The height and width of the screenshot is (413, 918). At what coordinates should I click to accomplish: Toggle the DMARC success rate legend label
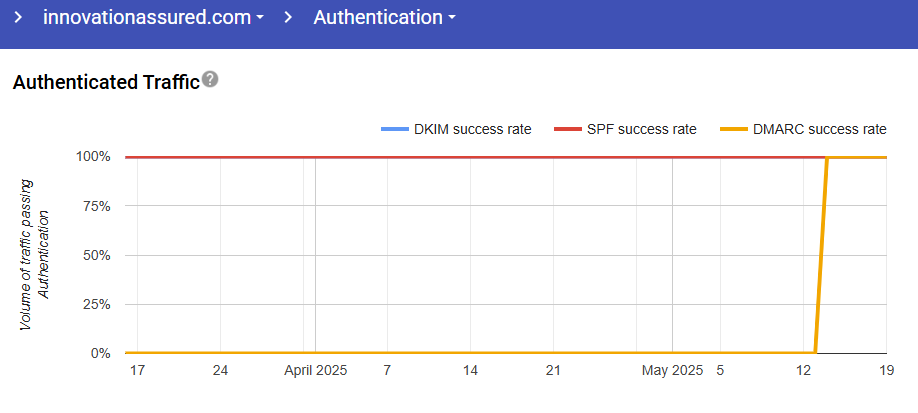[x=821, y=129]
